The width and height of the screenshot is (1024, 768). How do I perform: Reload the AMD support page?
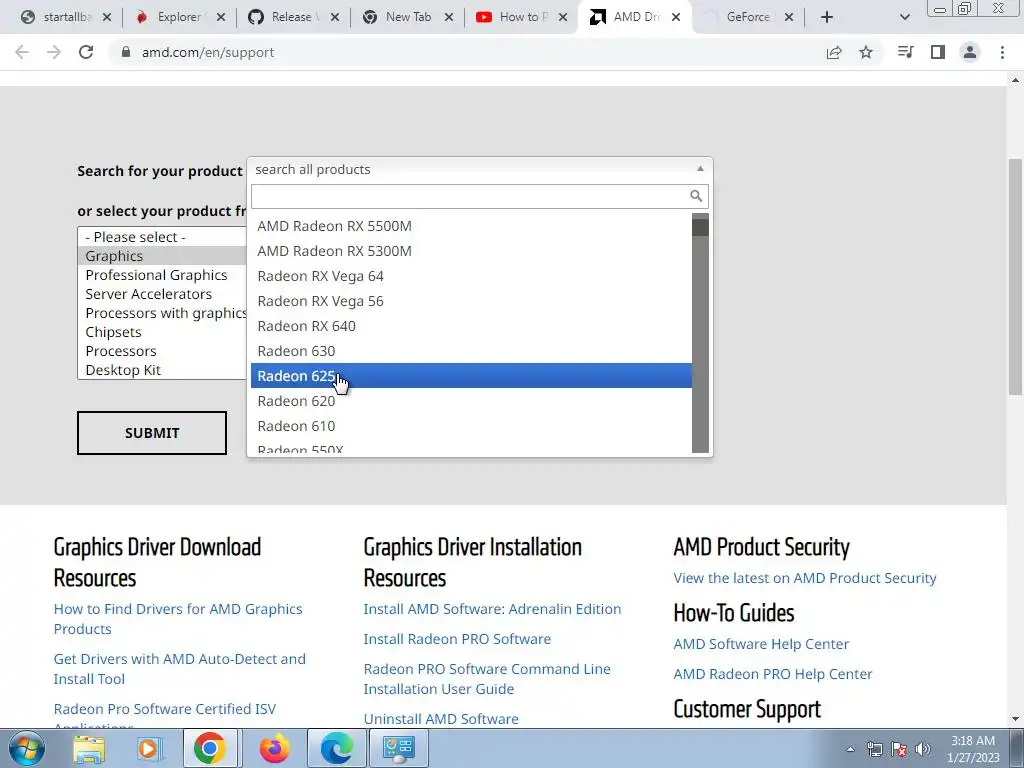(86, 52)
